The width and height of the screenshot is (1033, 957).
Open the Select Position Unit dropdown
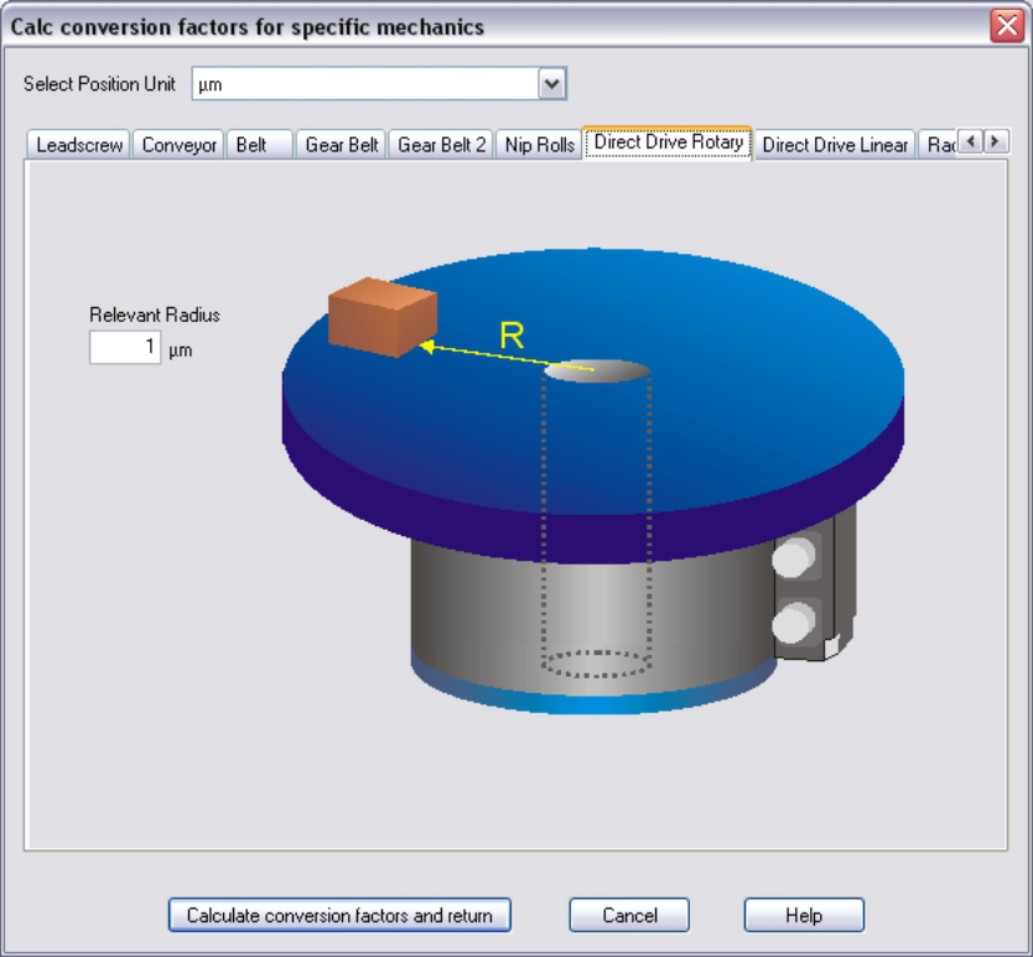pos(552,85)
